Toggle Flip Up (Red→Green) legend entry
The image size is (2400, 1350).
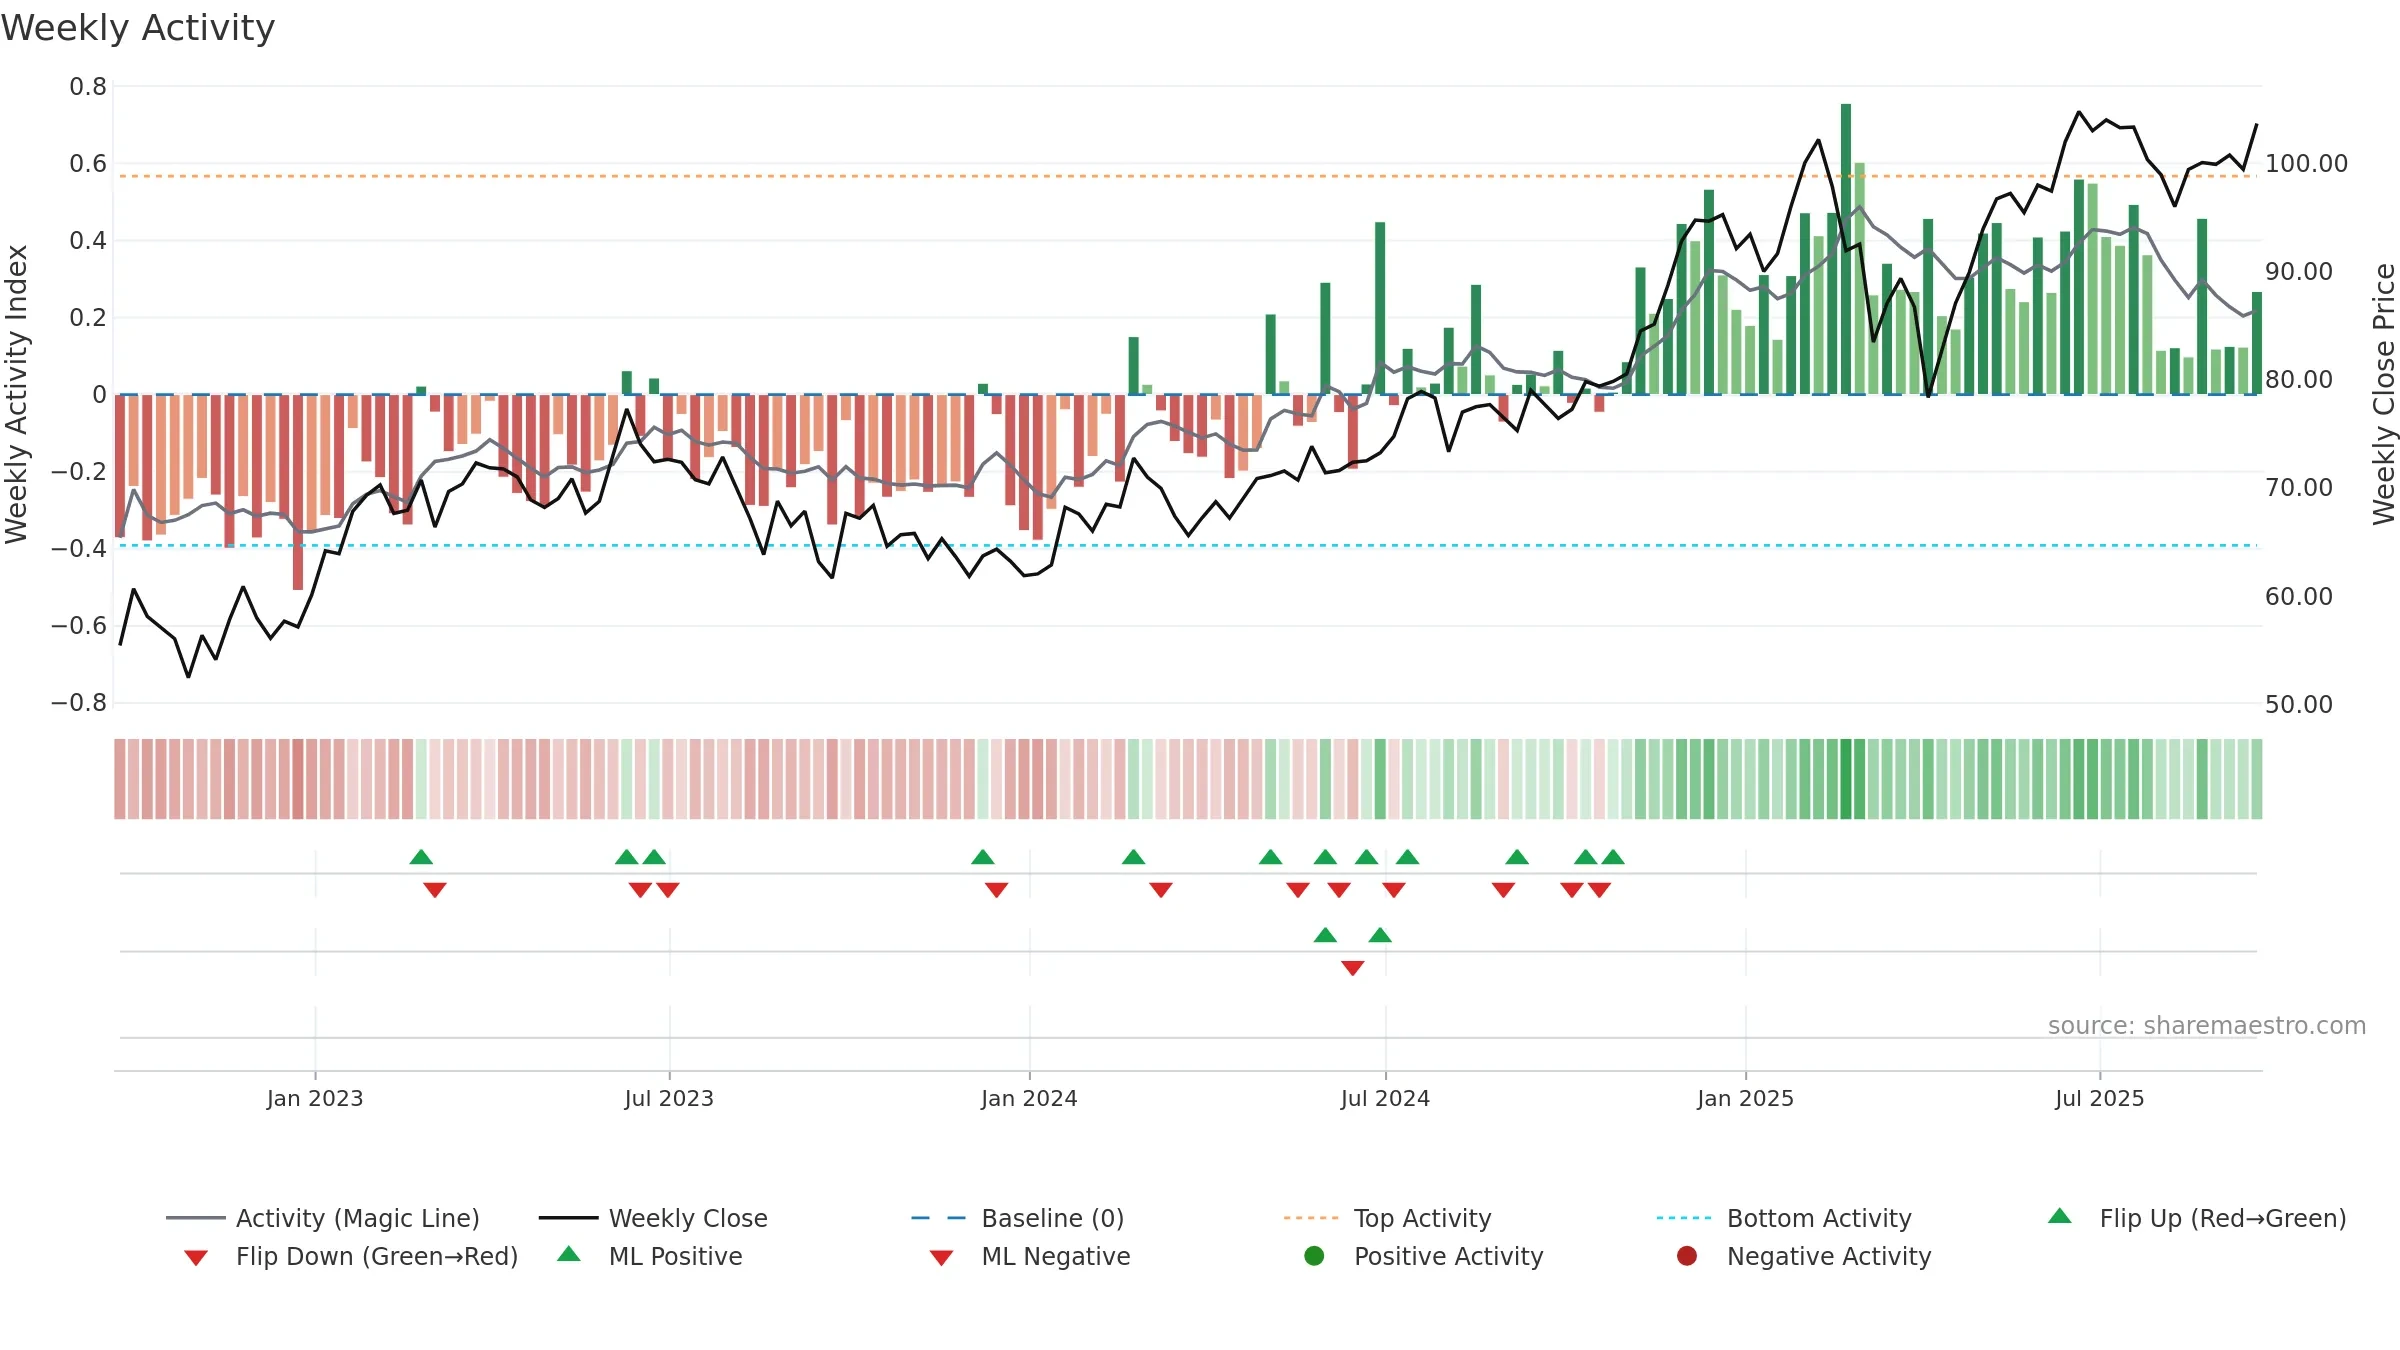2196,1218
